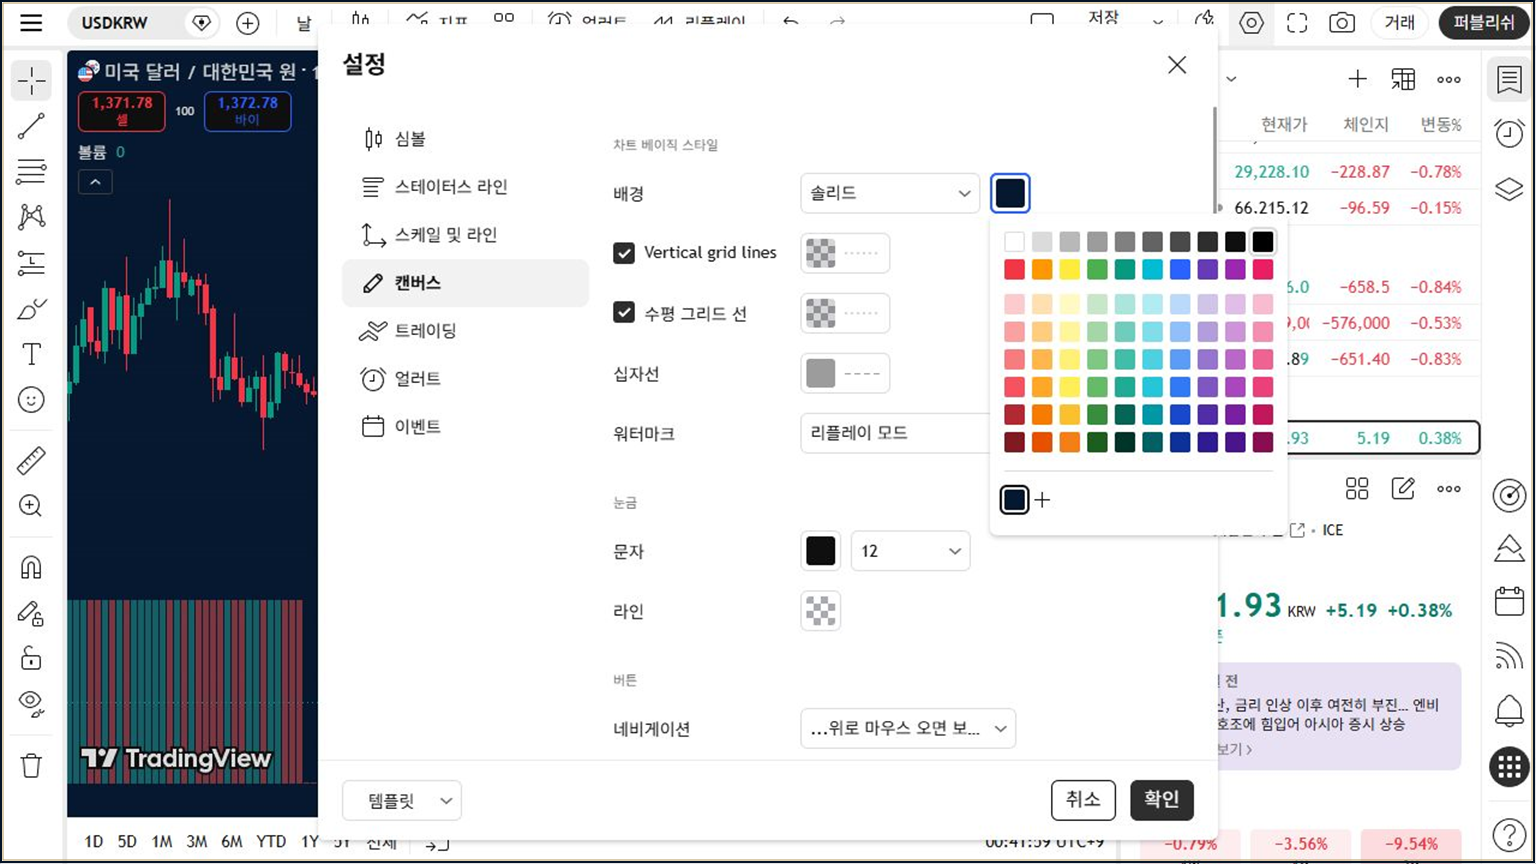This screenshot has width=1536, height=864.
Task: Select the text annotation tool
Action: (31, 354)
